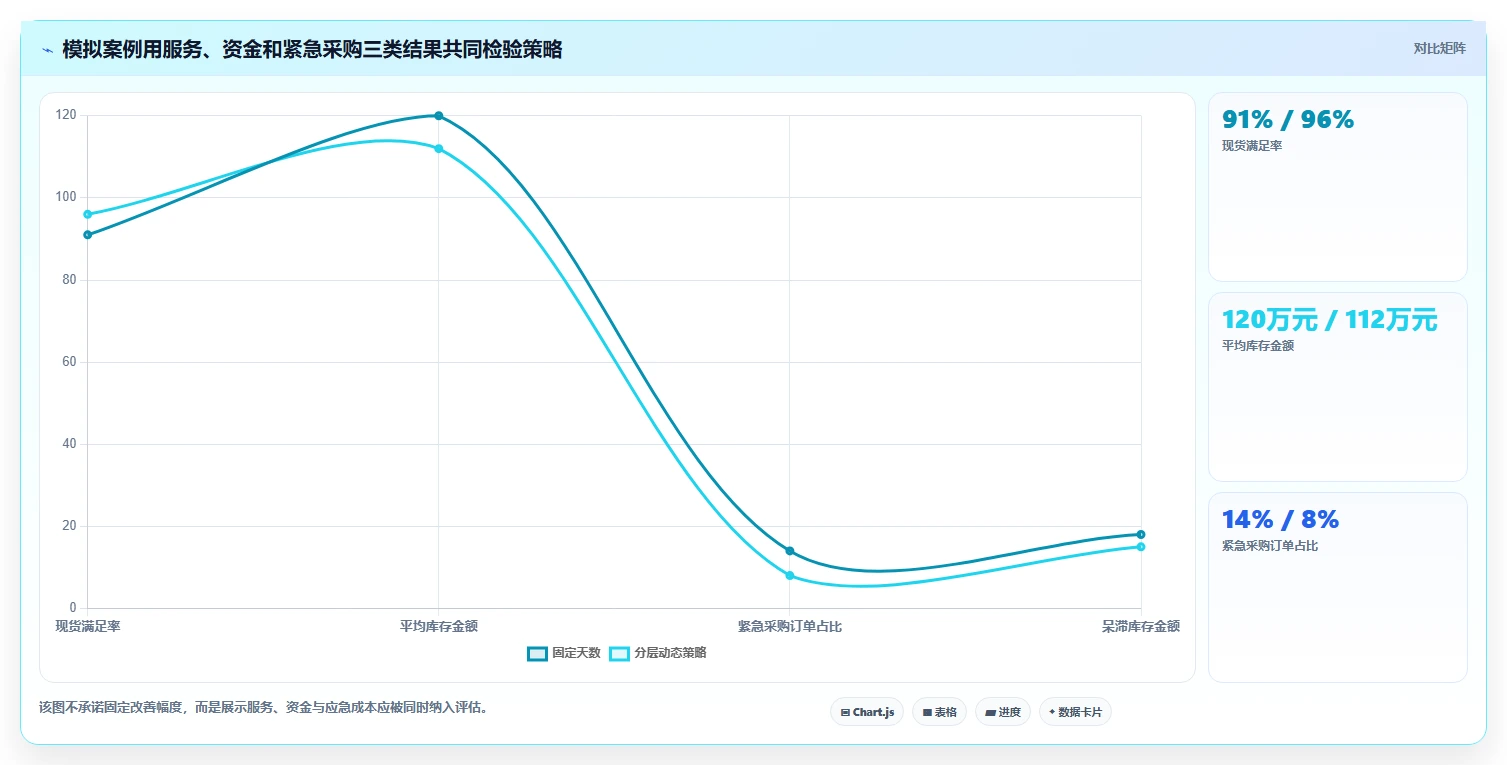This screenshot has height=765, width=1507.
Task: Click 分层动态策略 data point at 现货满足率
Action: point(88,214)
